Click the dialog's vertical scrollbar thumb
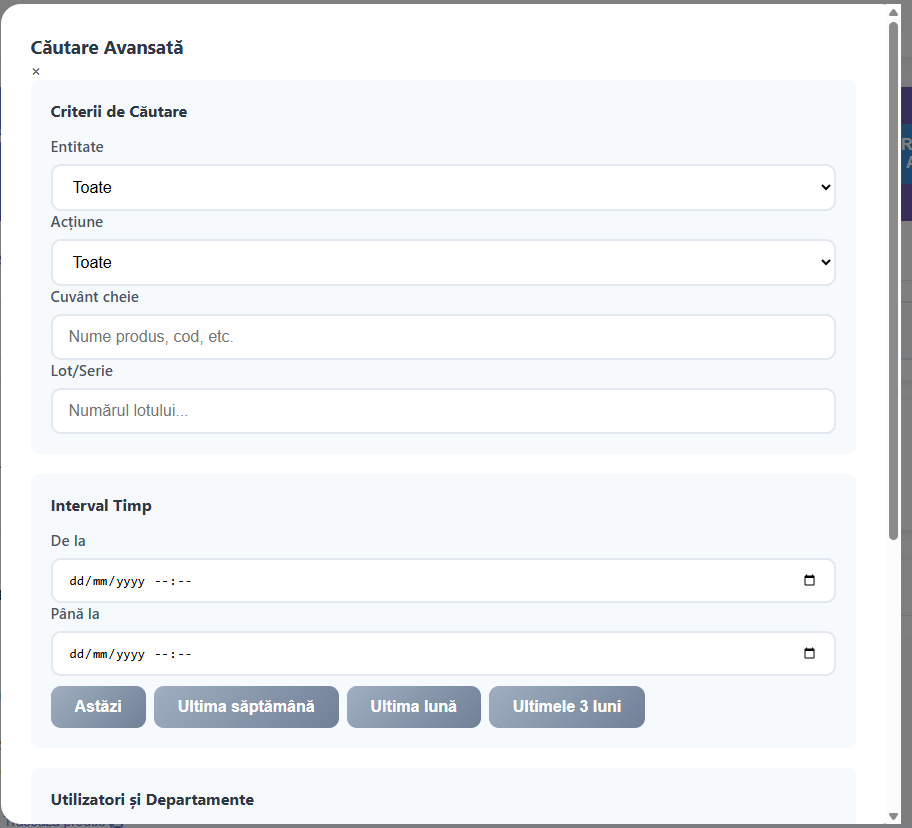This screenshot has height=828, width=912. point(893,280)
